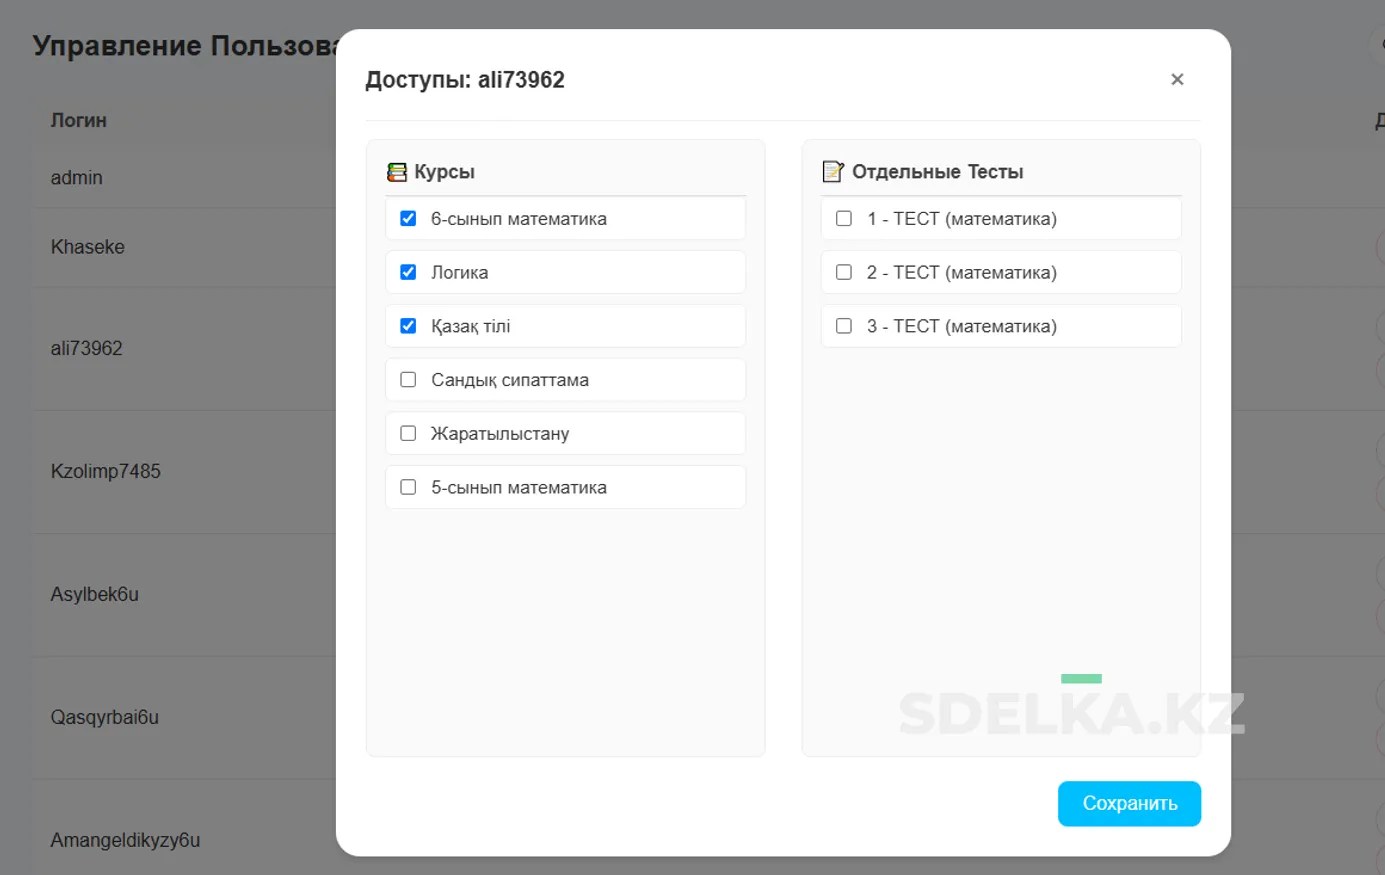Click the dialog title Доступы: ali73962
The image size is (1385, 875).
pos(465,80)
